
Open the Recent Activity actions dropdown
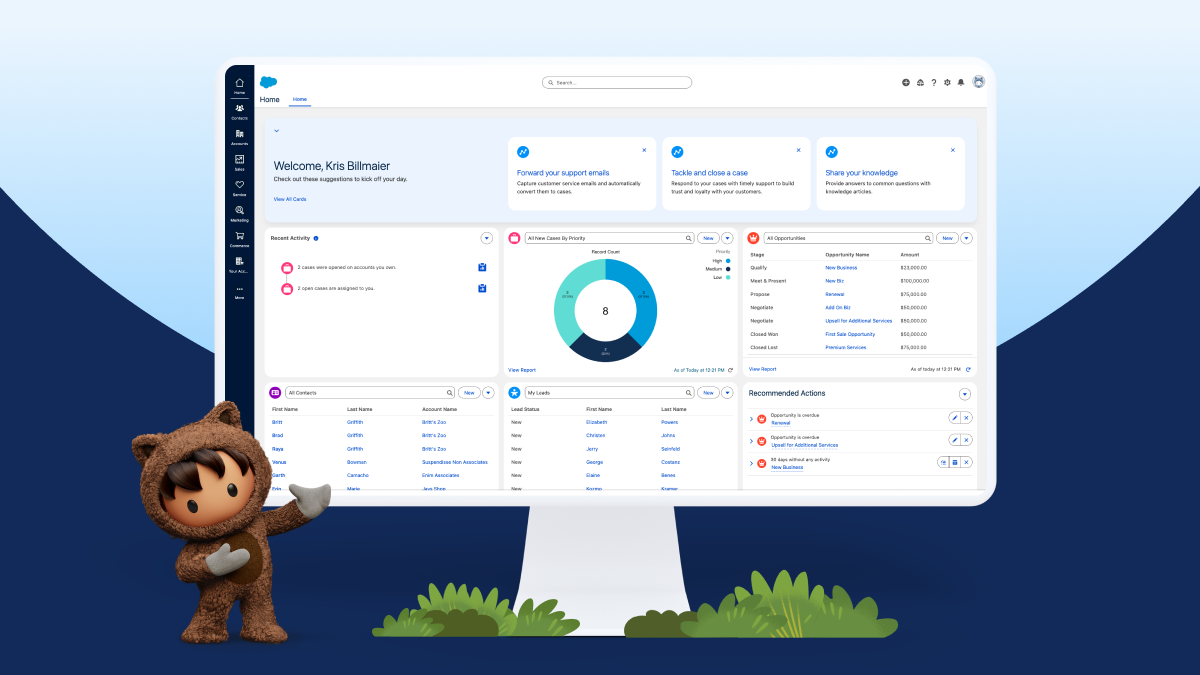click(x=487, y=238)
